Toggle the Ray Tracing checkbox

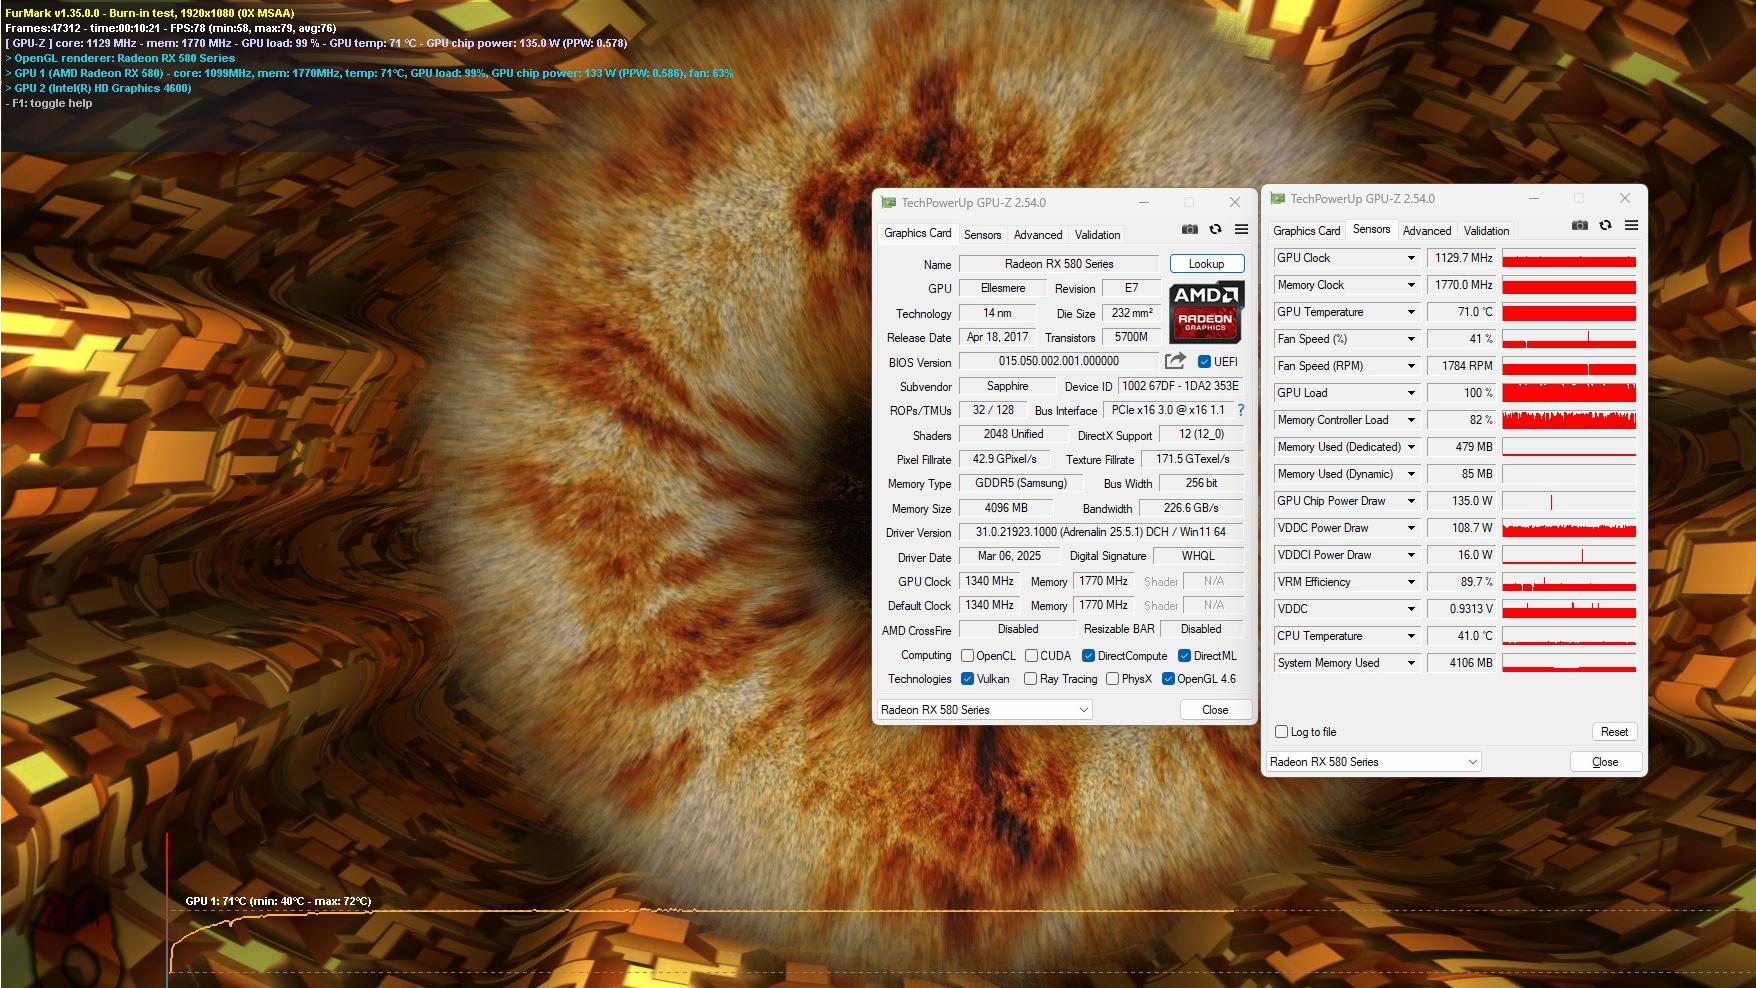1030,679
